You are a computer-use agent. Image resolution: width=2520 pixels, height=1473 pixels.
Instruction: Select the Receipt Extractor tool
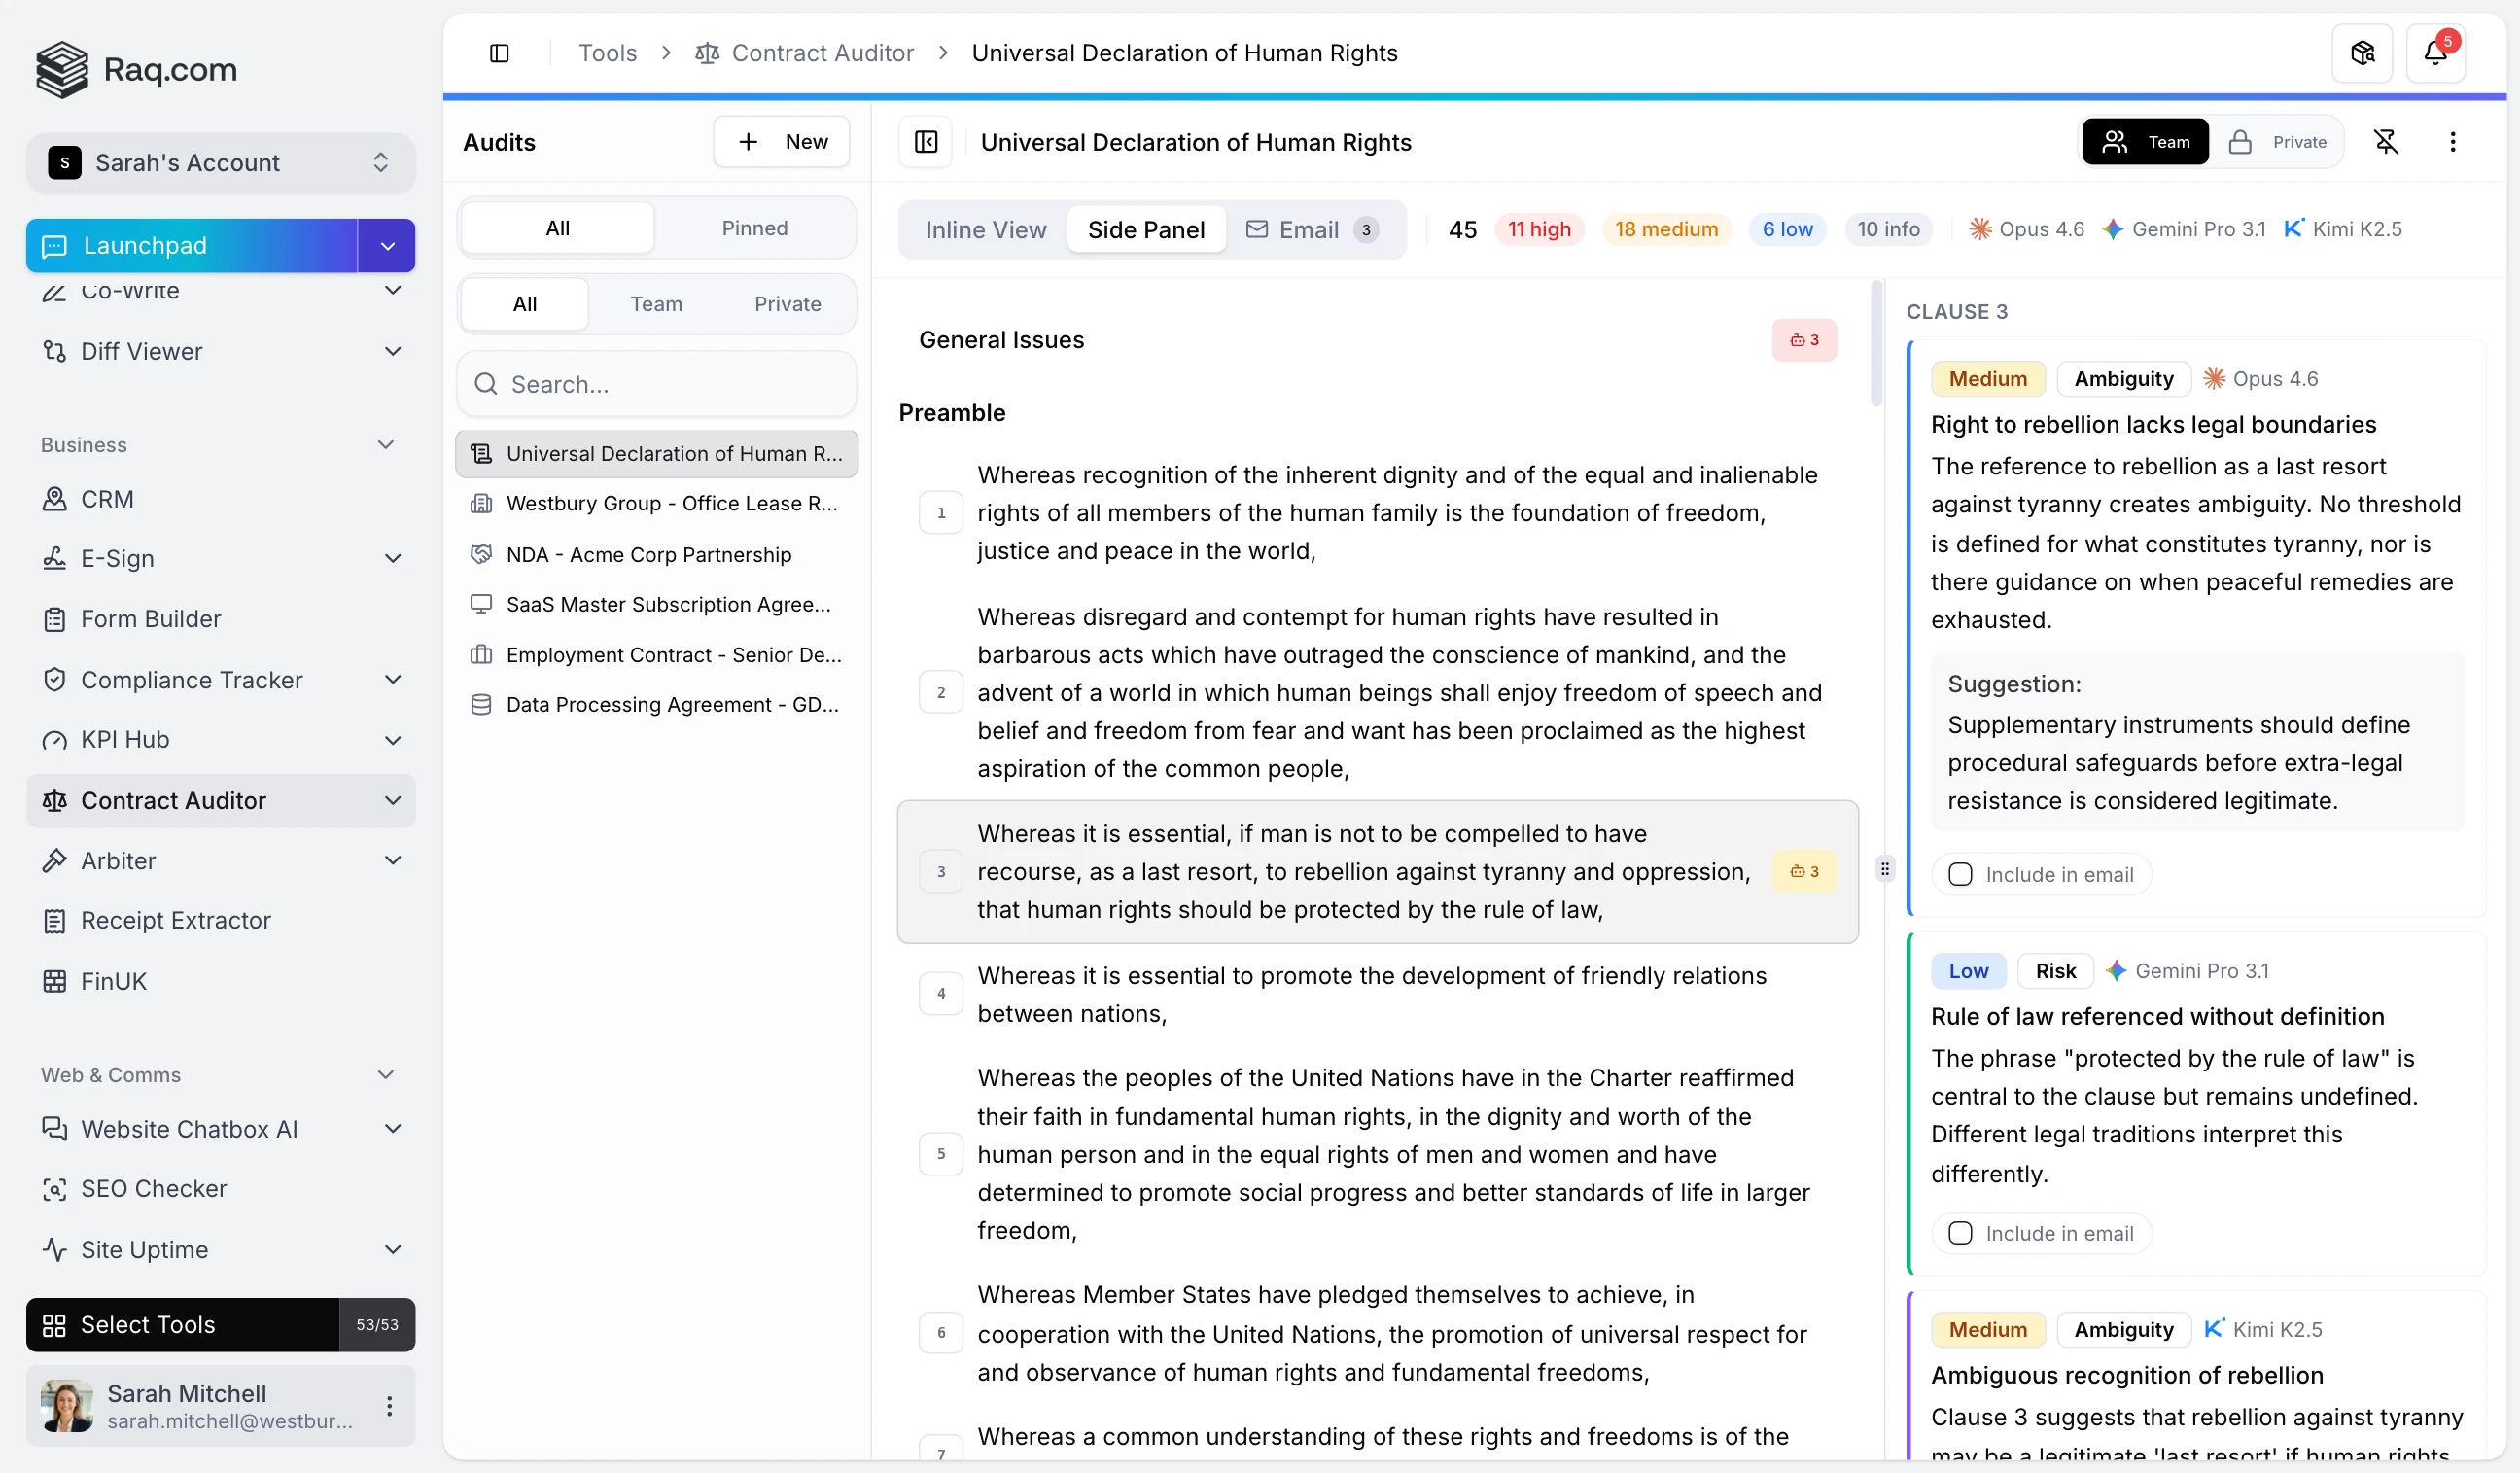[177, 920]
